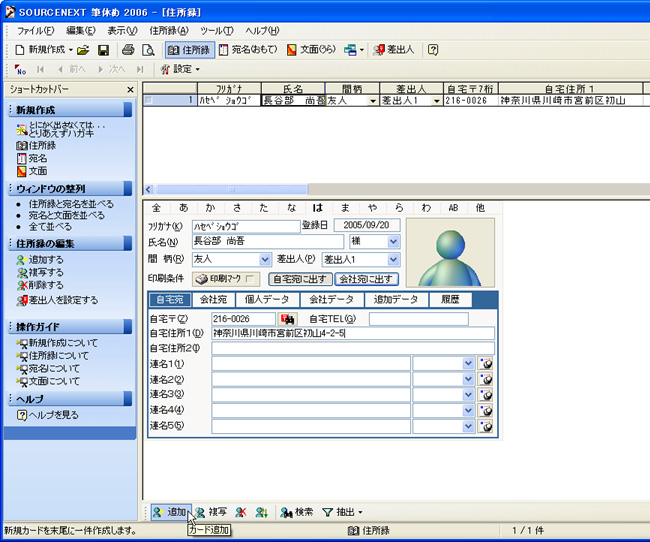The image size is (650, 542).
Task: Click the printer icon in toolbar
Action: pyautogui.click(x=128, y=50)
